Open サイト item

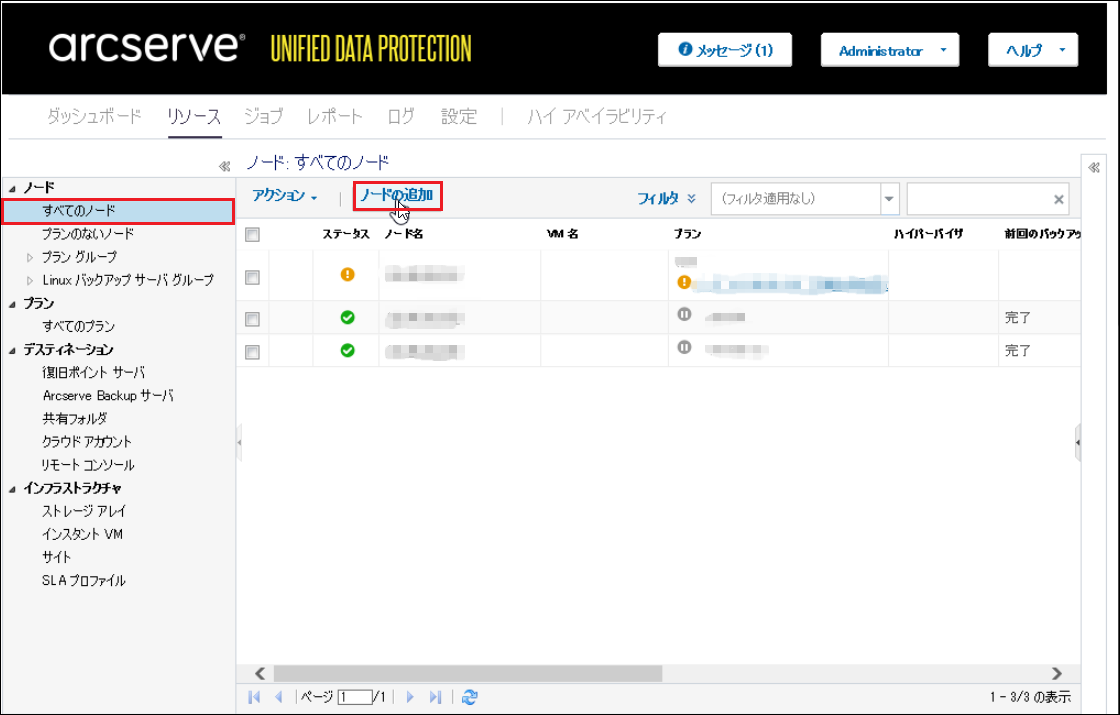[x=56, y=557]
